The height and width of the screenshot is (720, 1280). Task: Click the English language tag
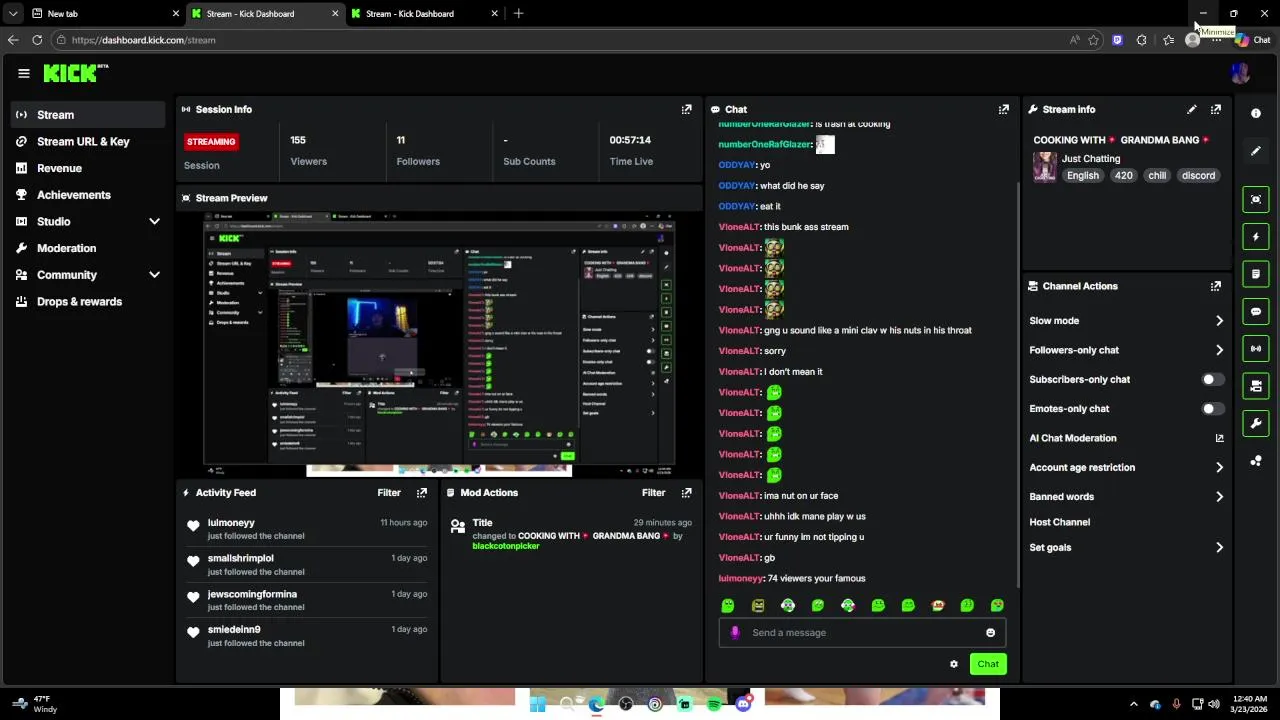point(1082,175)
